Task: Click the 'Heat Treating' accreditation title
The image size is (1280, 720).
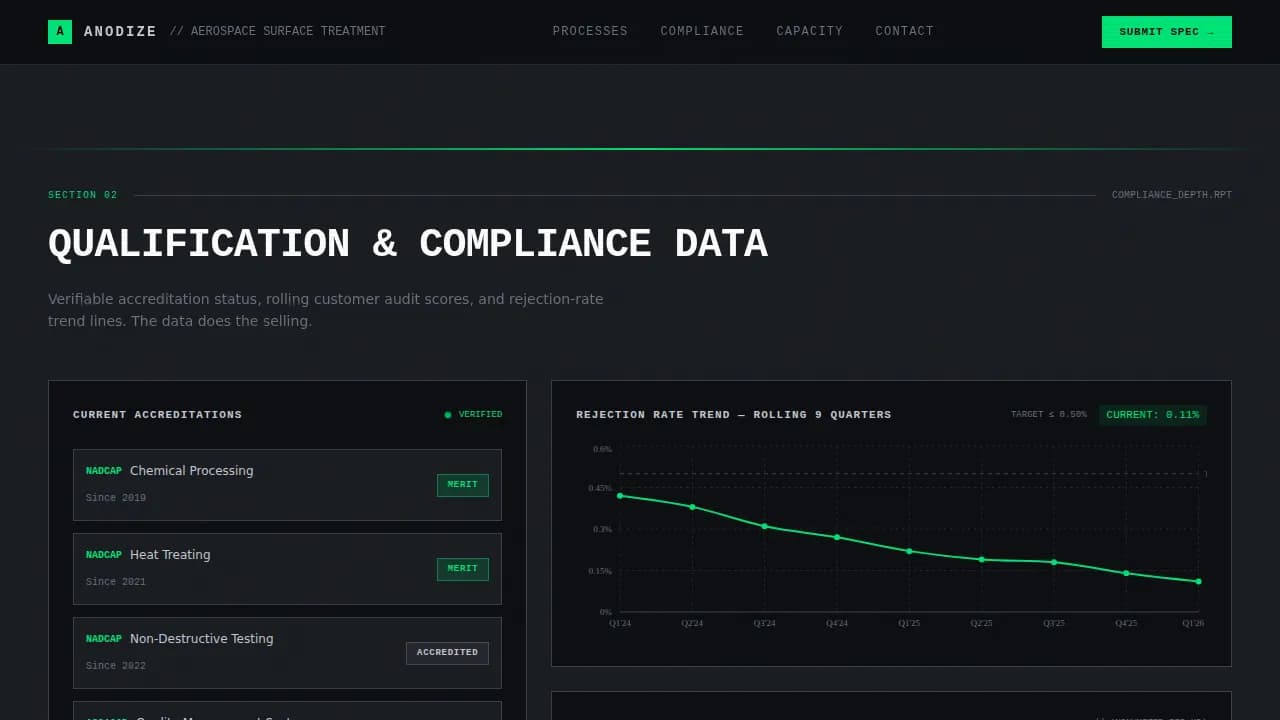Action: coord(170,555)
